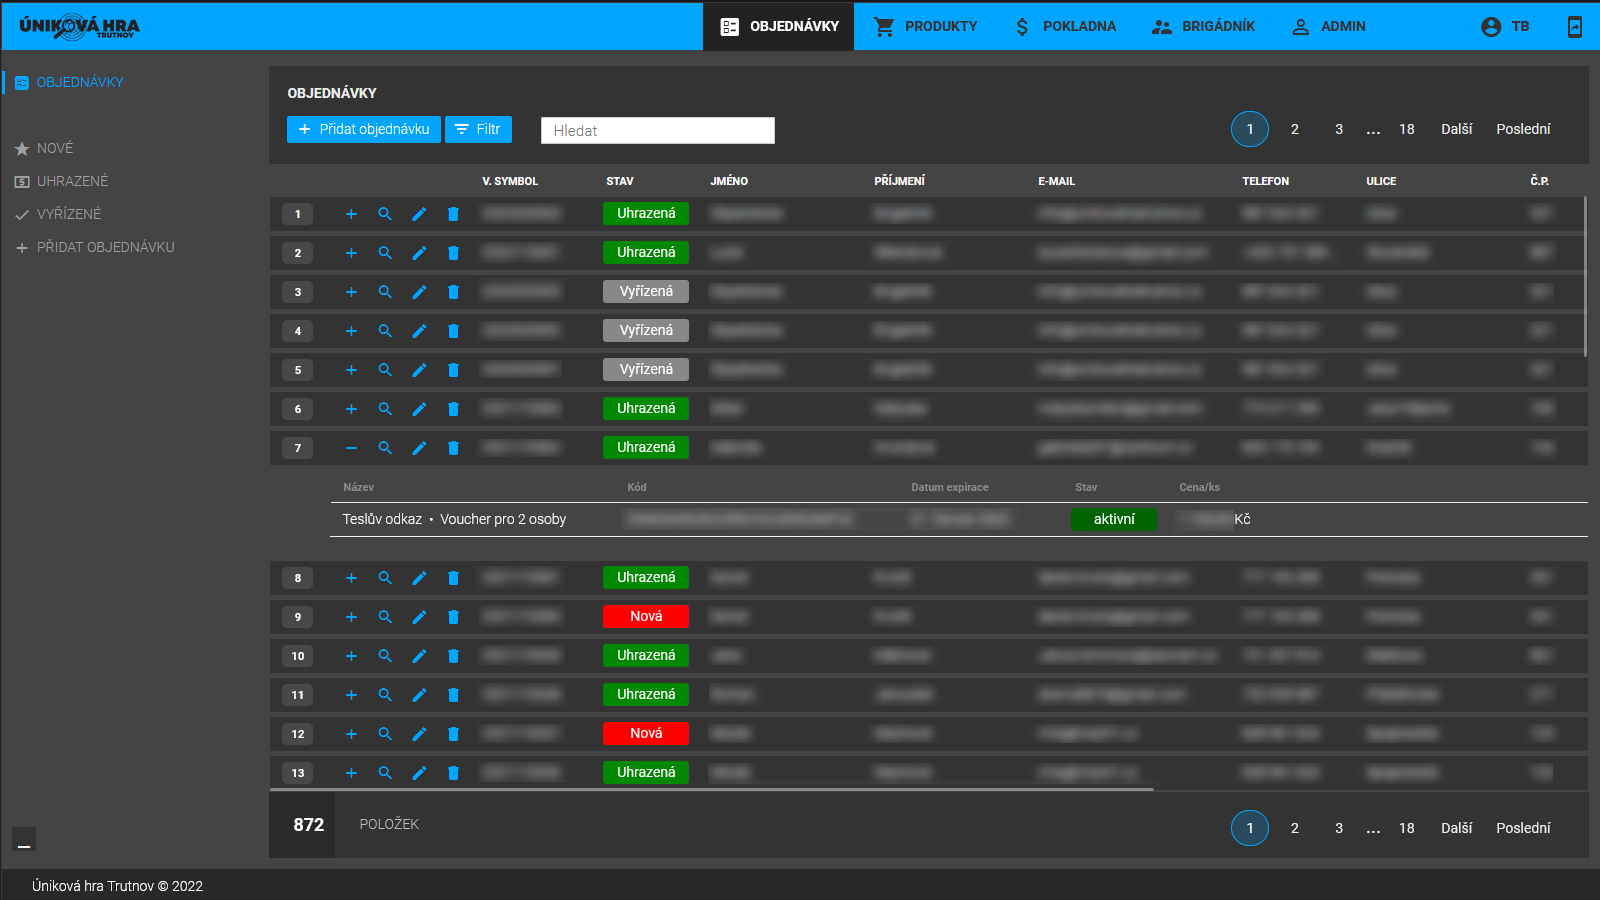The image size is (1600, 900).
Task: Click the mobile device icon in top bar
Action: (1575, 27)
